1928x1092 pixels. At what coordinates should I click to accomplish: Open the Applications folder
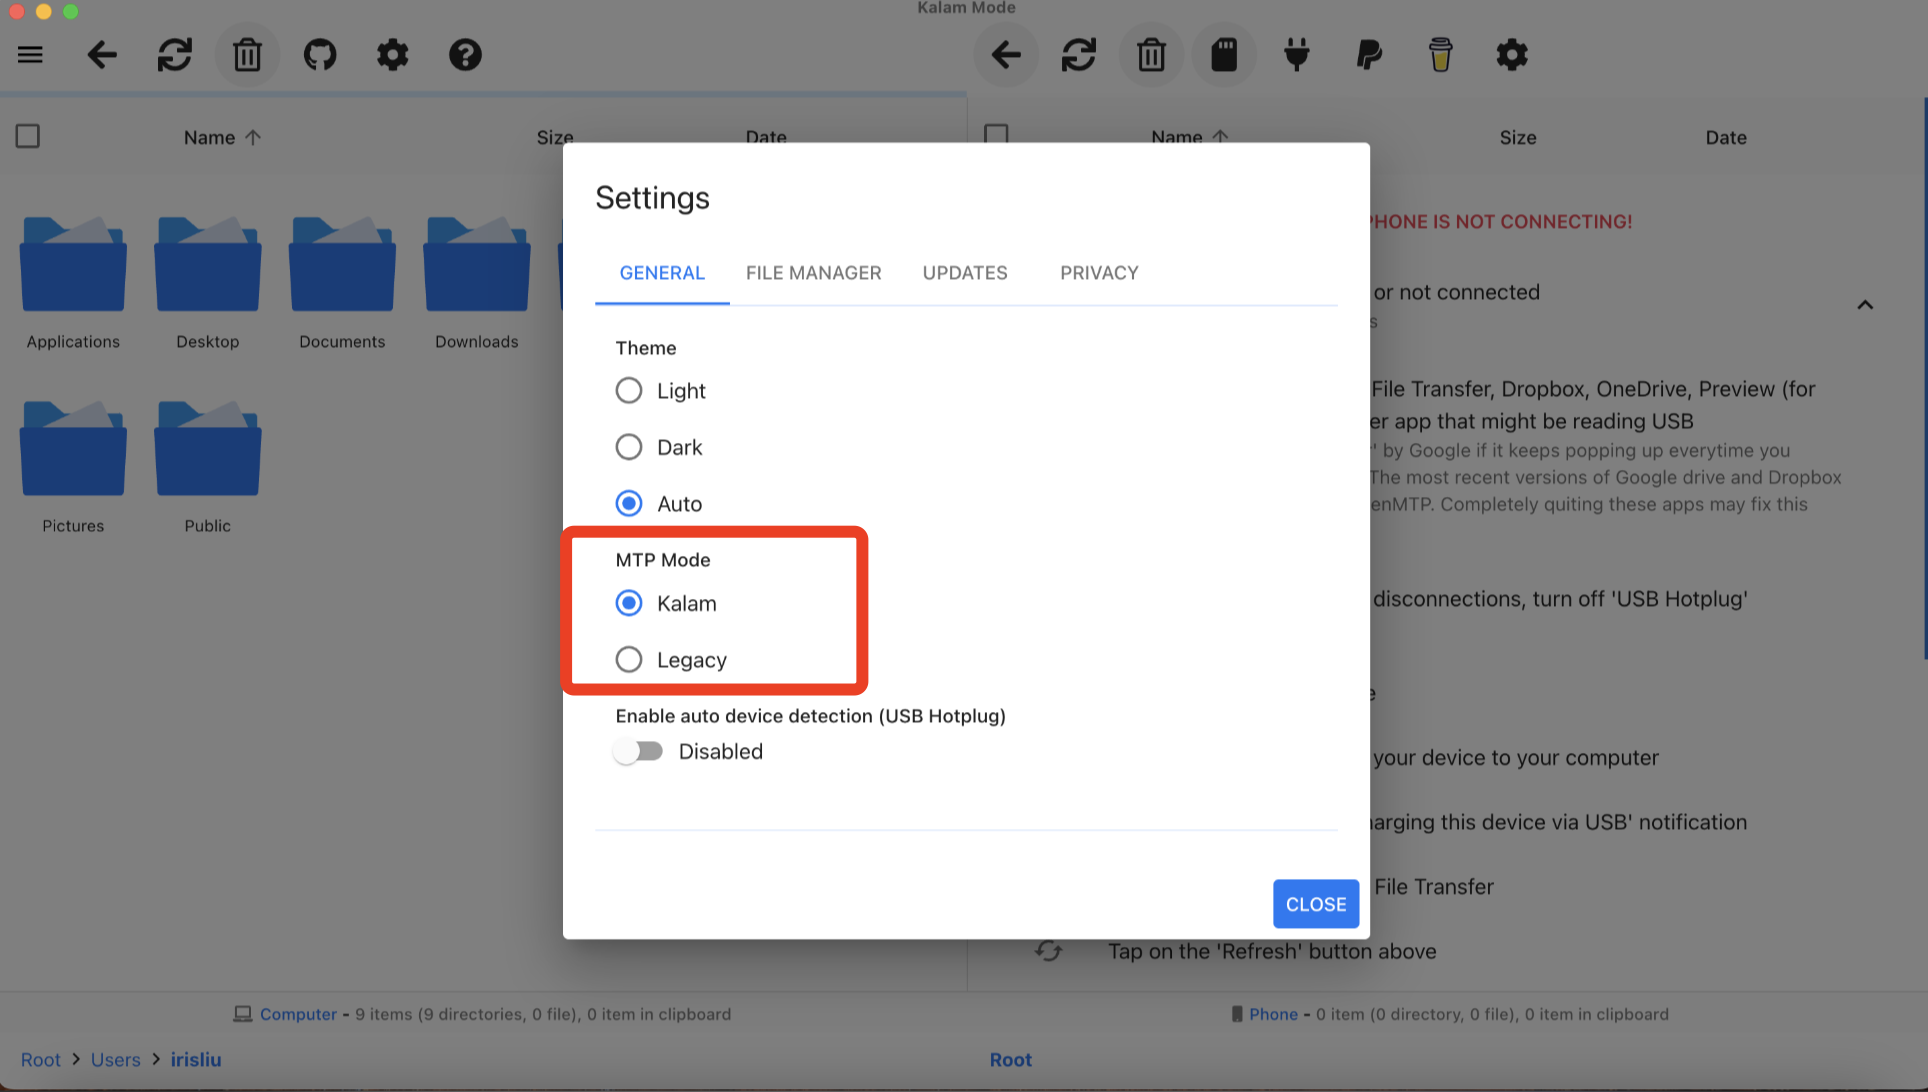tap(73, 282)
